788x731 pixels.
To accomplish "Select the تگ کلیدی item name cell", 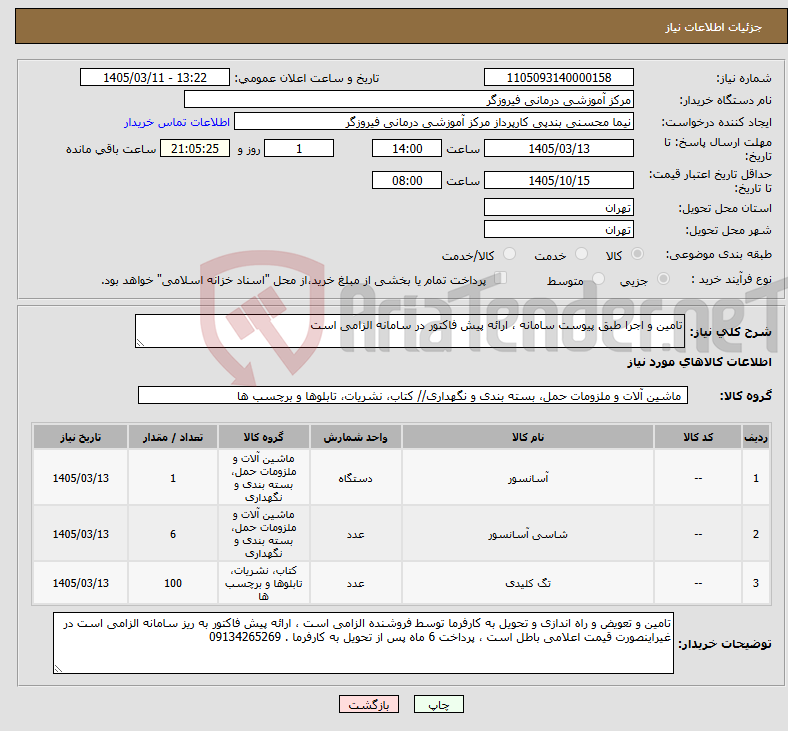I will point(528,583).
